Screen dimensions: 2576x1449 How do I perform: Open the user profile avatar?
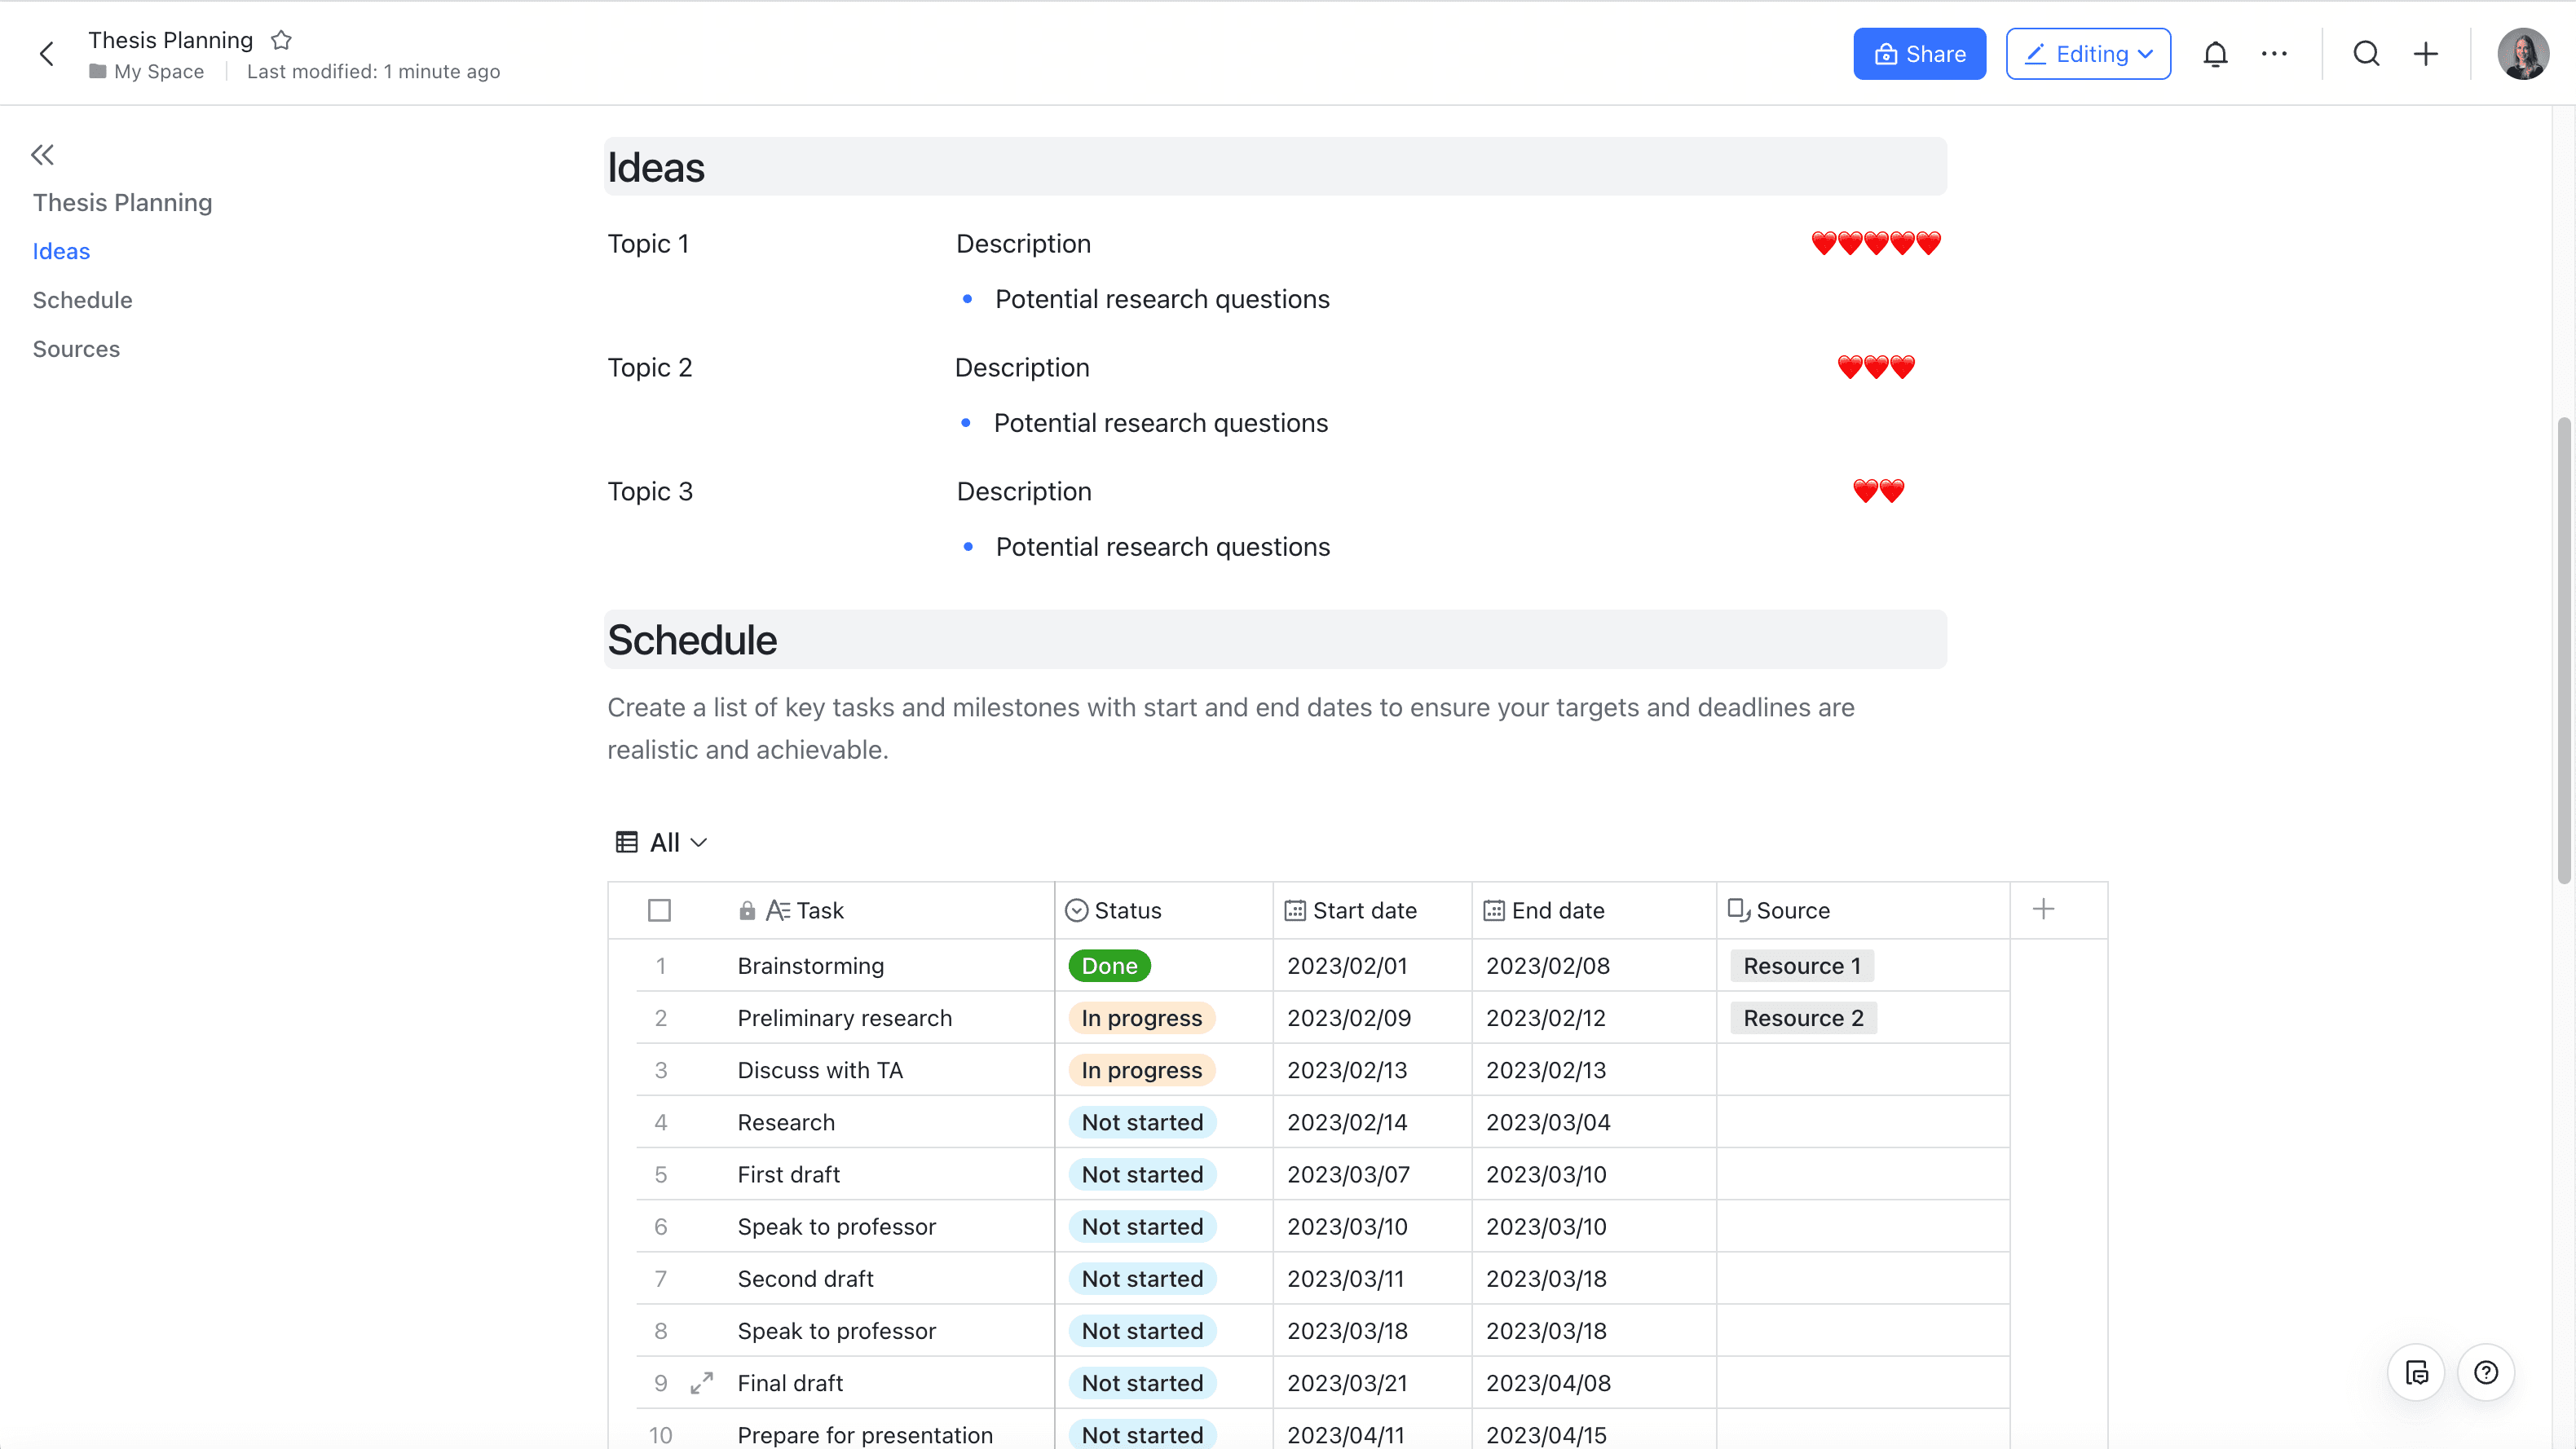pos(2522,54)
